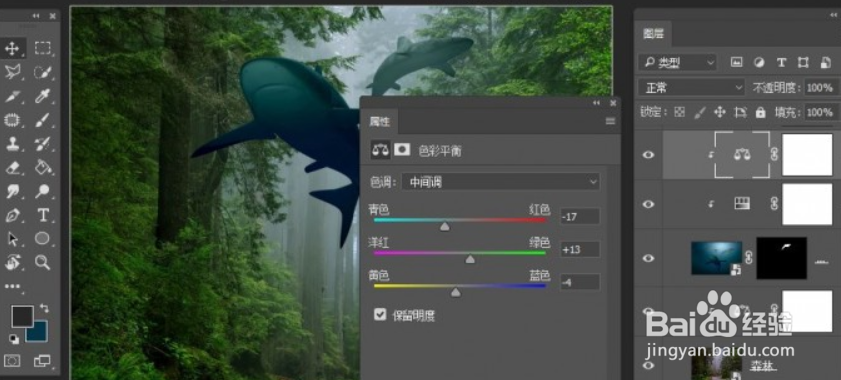Select the Clone Stamp tool
Image resolution: width=841 pixels, height=380 pixels.
point(12,143)
